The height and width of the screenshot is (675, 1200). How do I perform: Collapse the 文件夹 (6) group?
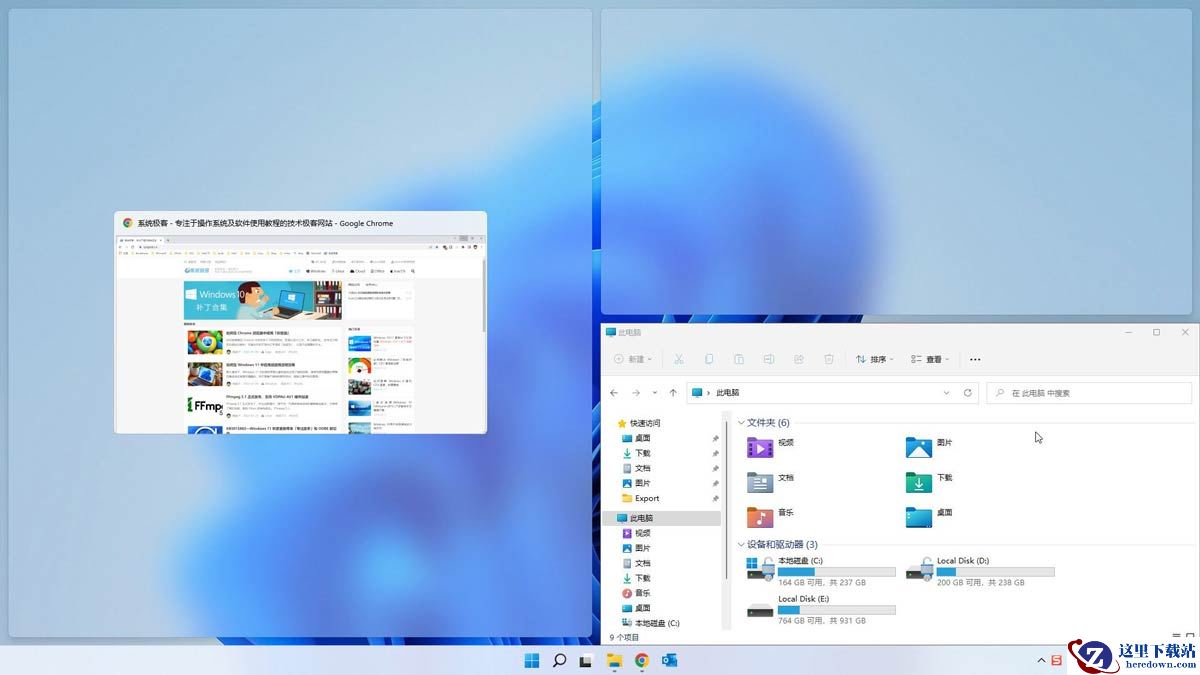(x=741, y=423)
